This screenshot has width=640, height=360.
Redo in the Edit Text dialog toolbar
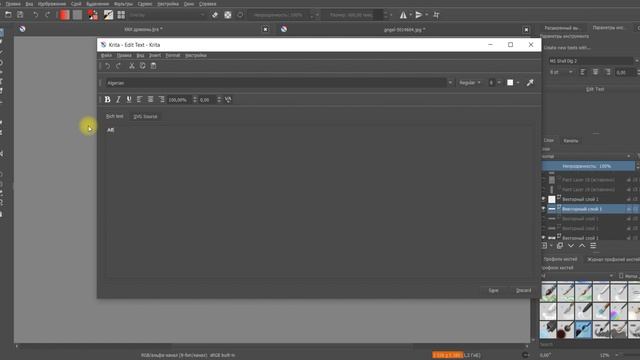[x=118, y=66]
